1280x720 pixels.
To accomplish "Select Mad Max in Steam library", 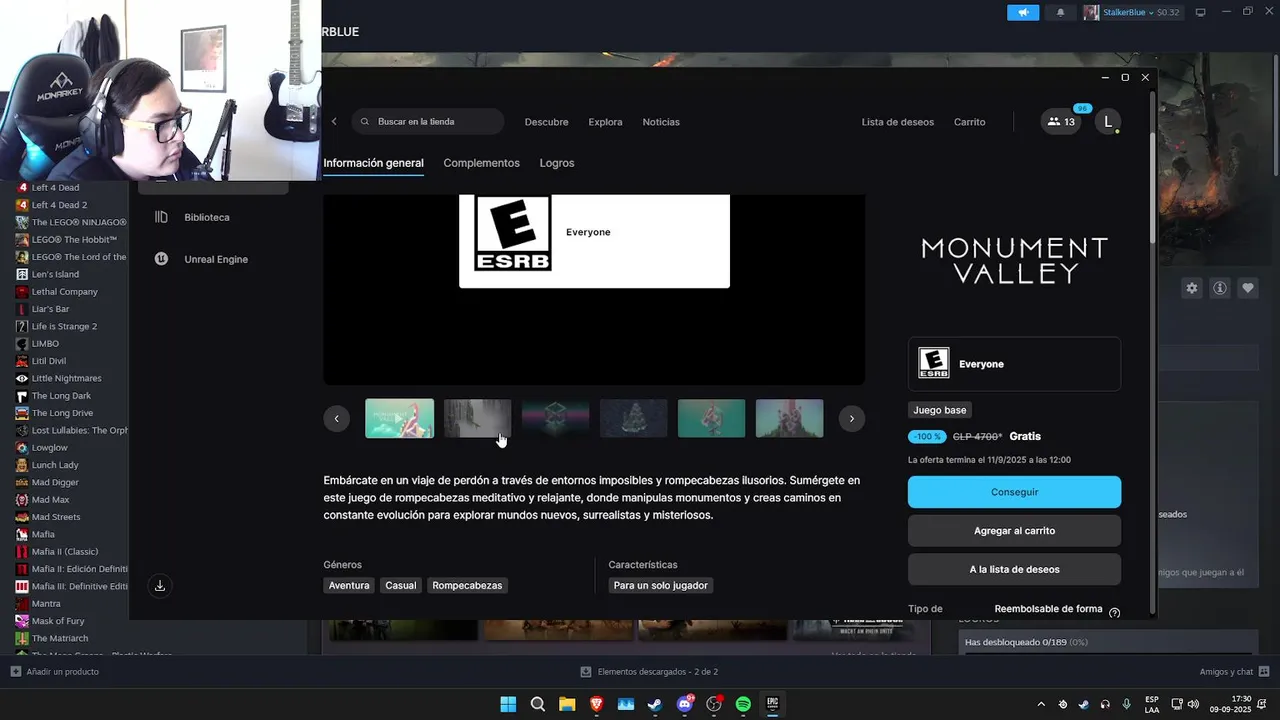I will [x=50, y=500].
